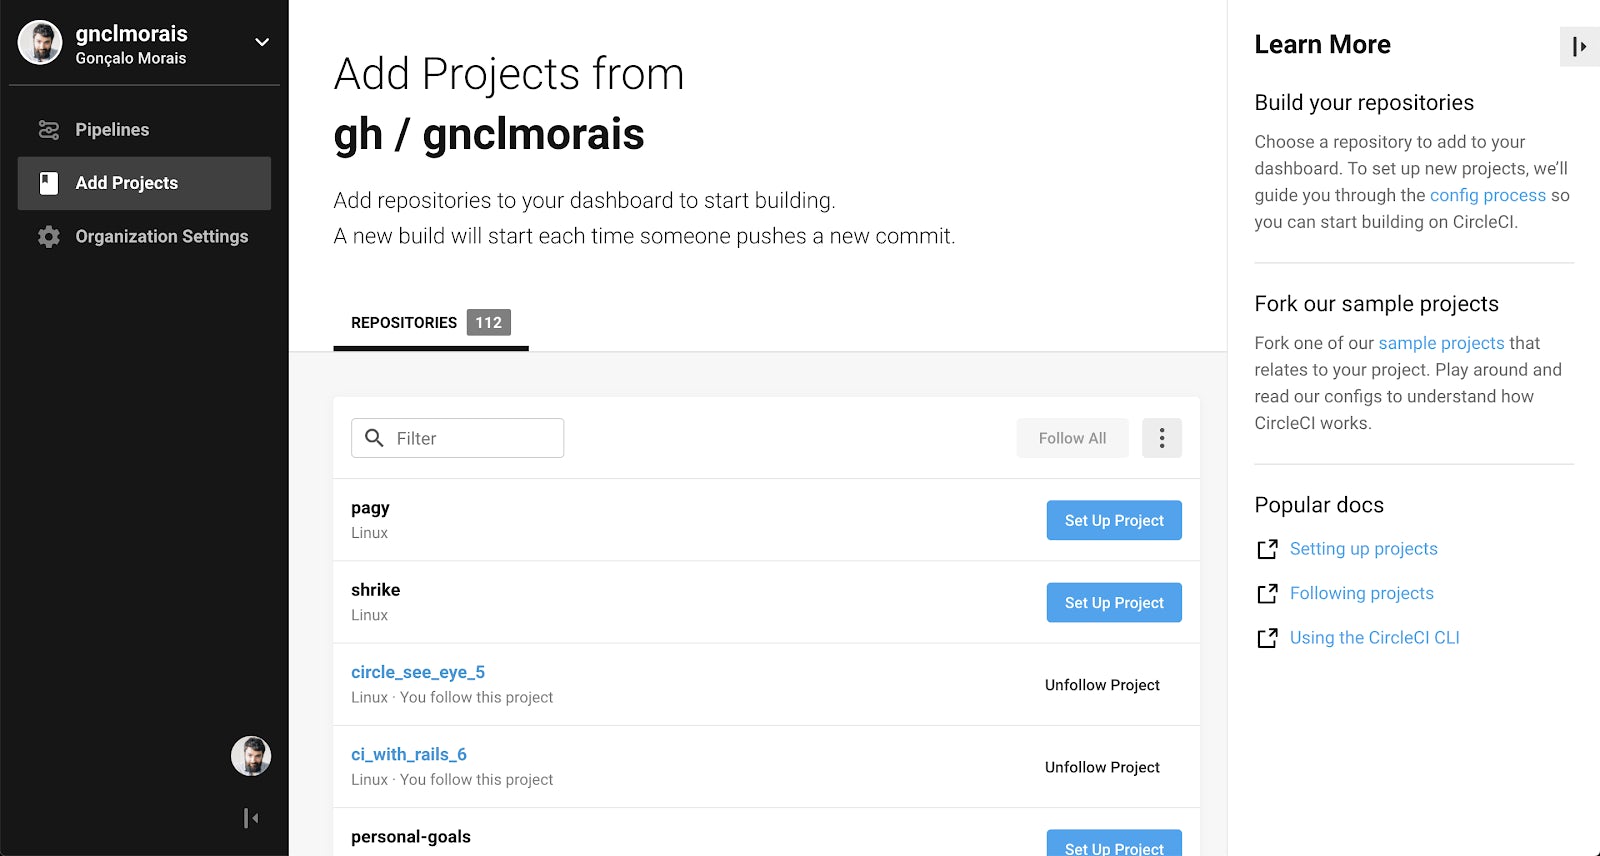This screenshot has height=856, width=1600.
Task: Click the external-link icon beside Setting up projects
Action: tap(1267, 548)
